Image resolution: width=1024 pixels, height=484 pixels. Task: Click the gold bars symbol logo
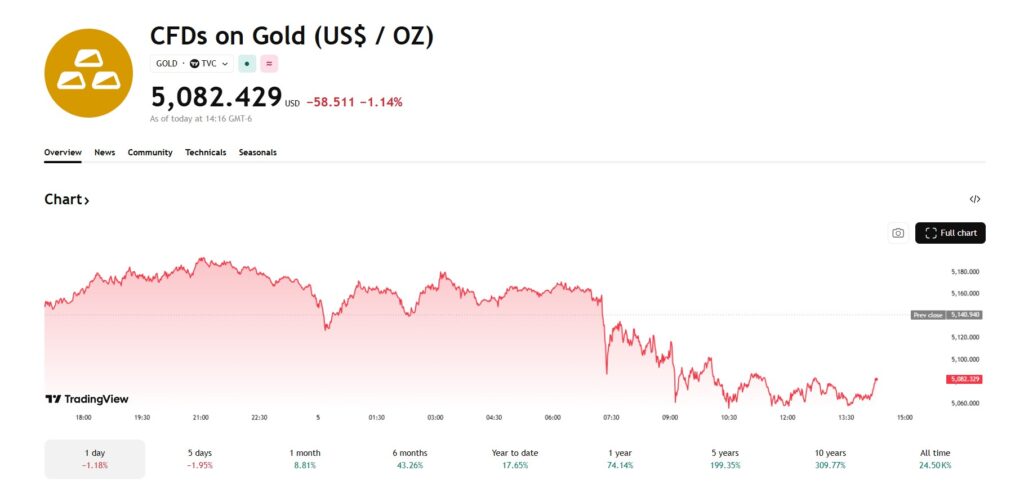[88, 73]
